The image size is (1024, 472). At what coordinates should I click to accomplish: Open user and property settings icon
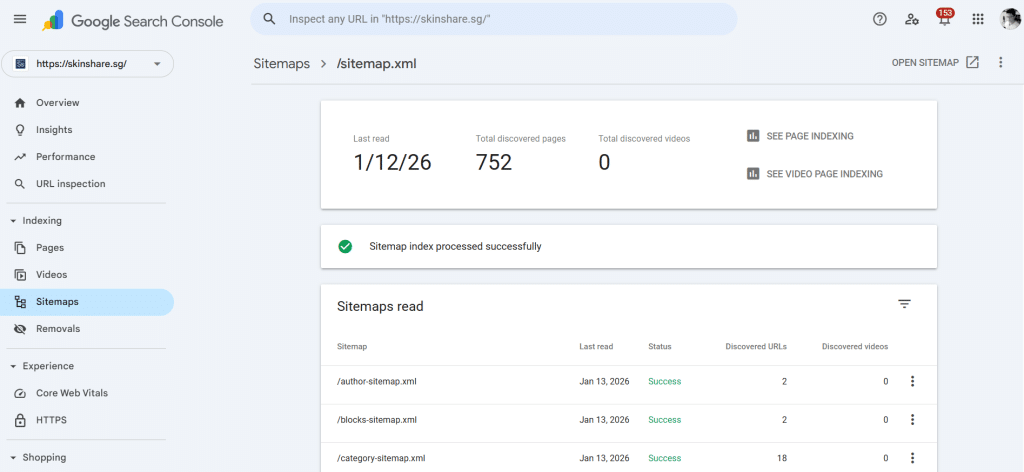pos(912,19)
